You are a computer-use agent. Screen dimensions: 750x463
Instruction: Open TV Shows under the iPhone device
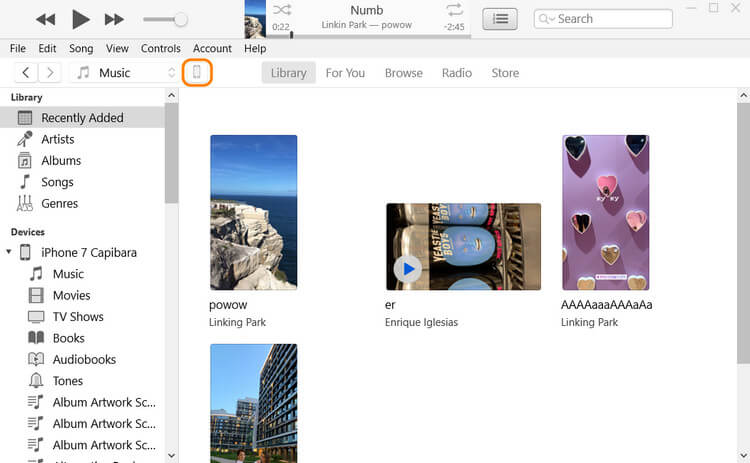coord(78,317)
